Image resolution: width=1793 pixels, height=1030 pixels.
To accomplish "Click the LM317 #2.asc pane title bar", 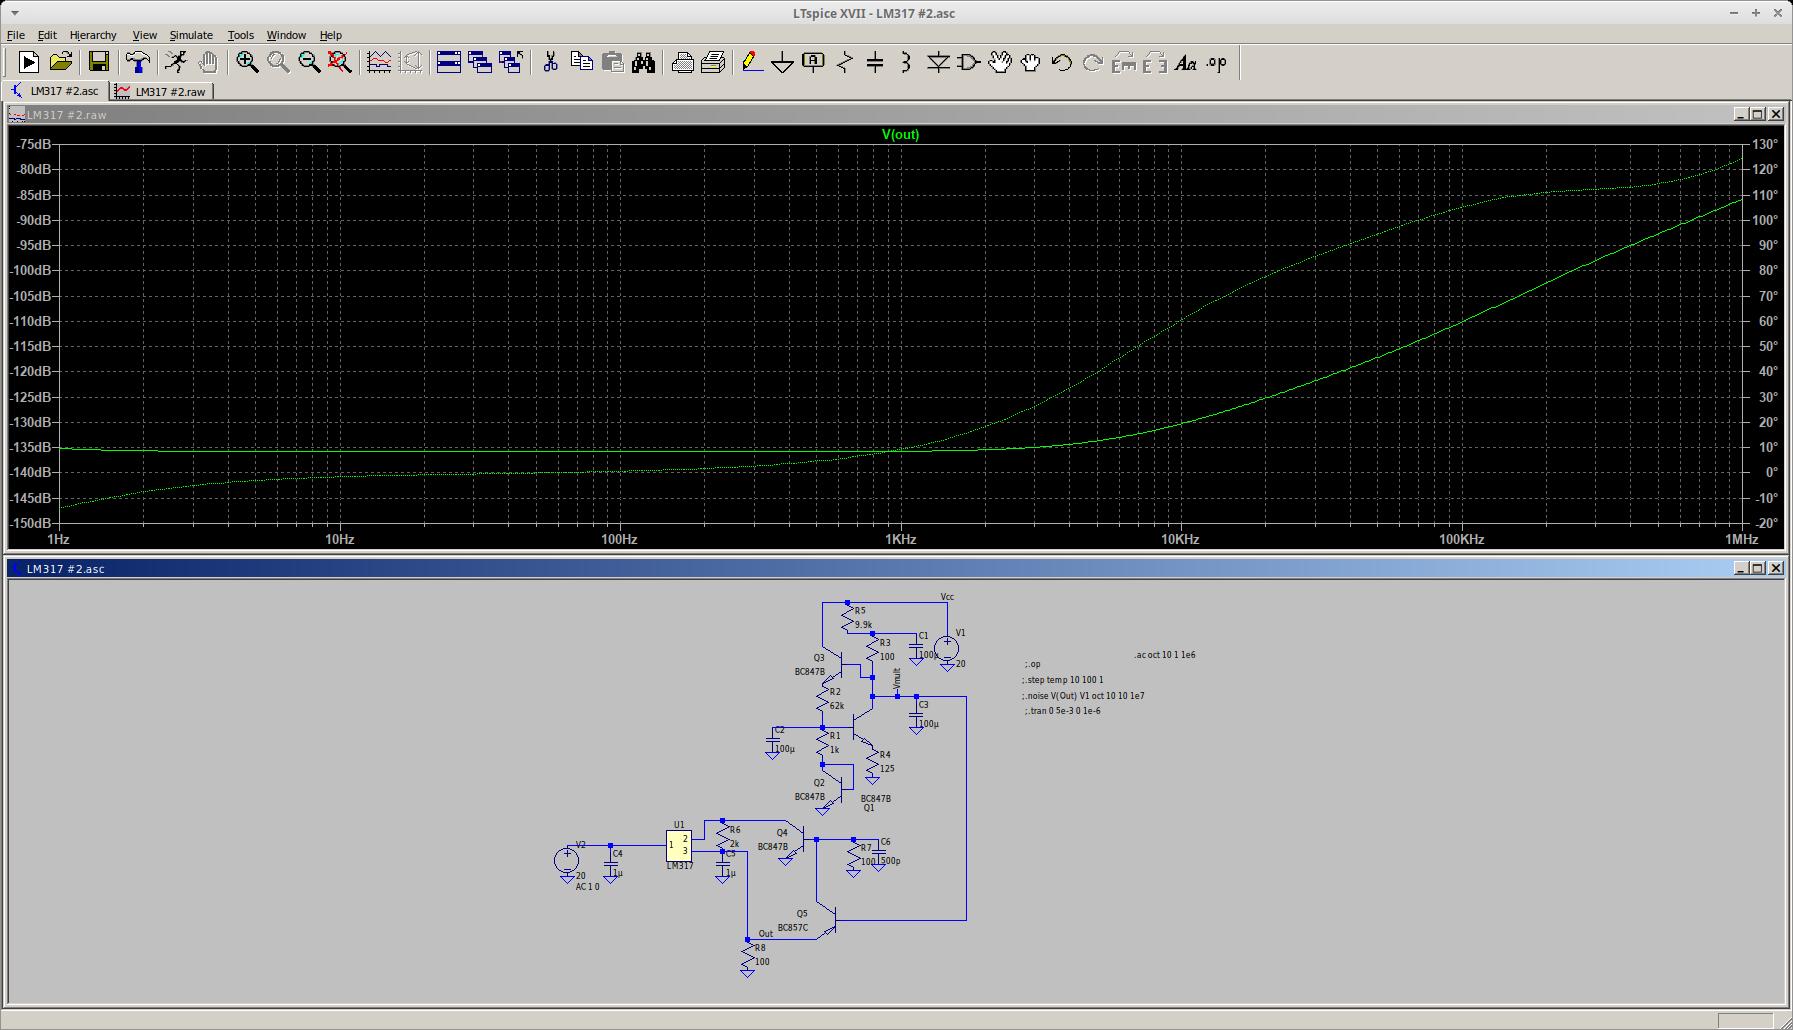I will [896, 568].
